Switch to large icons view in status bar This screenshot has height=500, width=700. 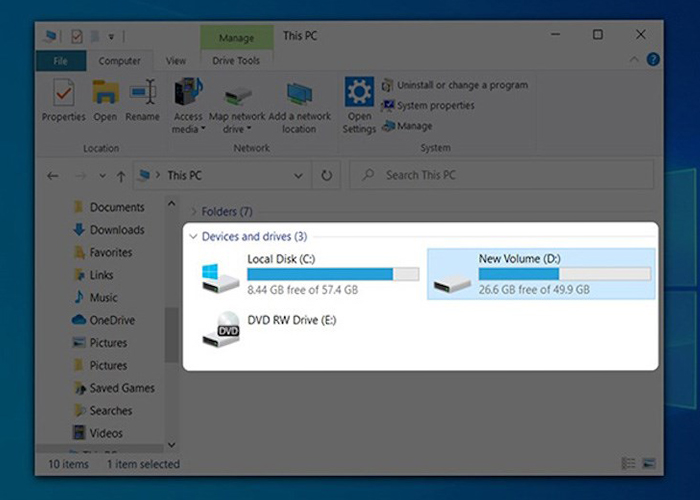[x=649, y=464]
